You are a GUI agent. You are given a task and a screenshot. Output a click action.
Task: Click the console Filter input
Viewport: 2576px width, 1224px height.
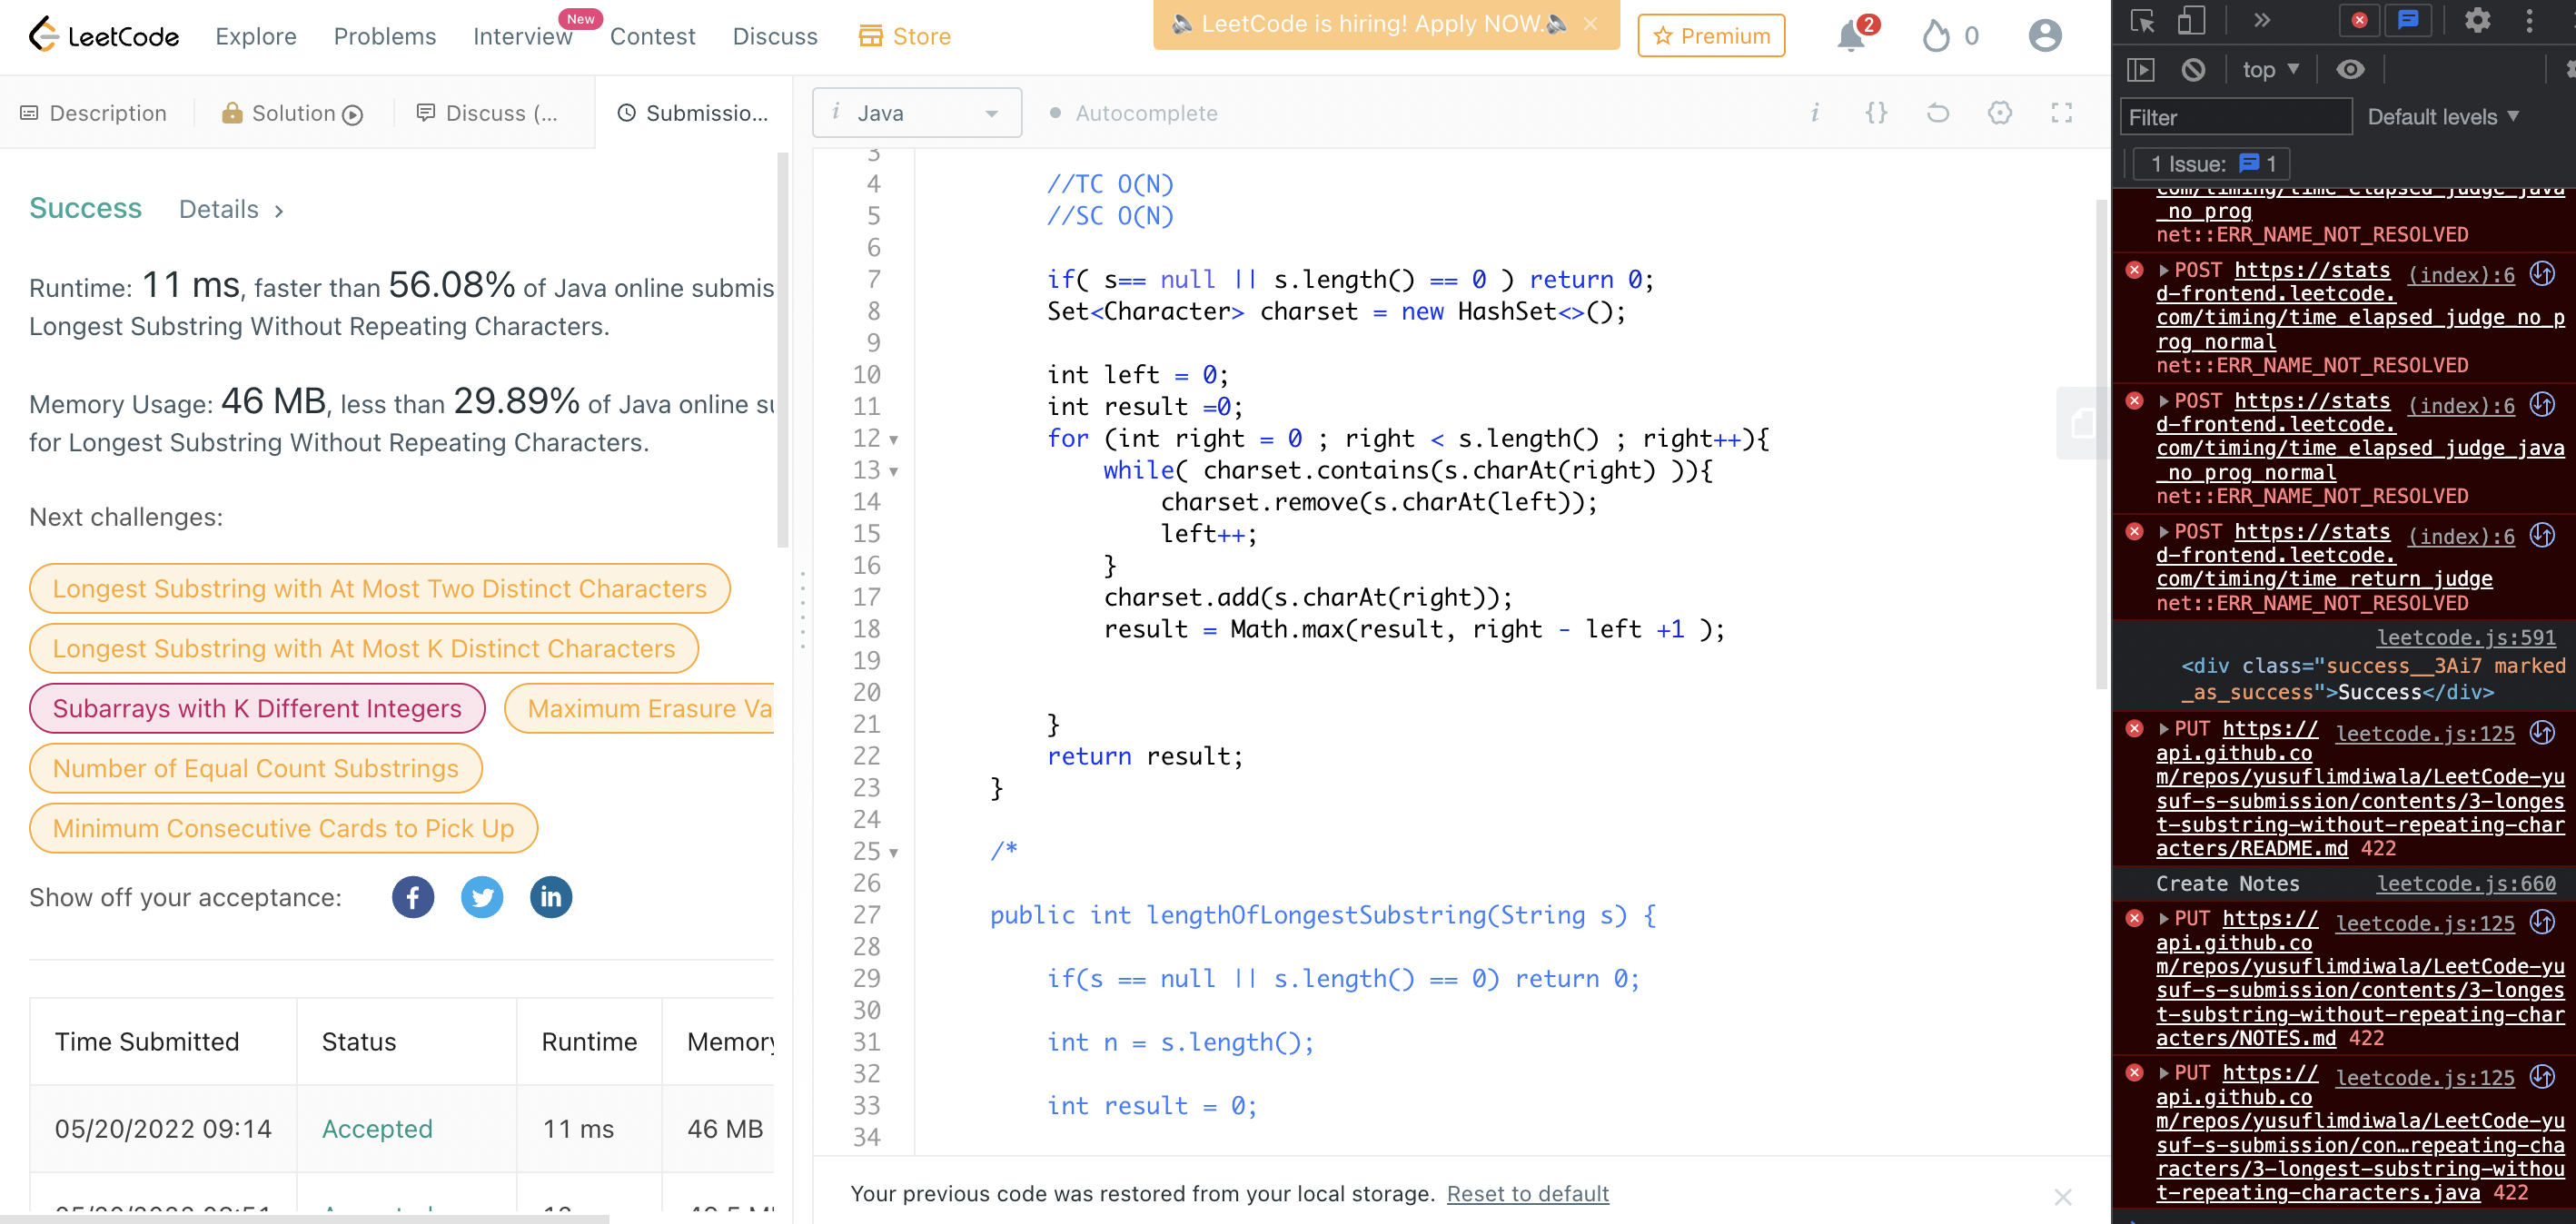click(x=2235, y=117)
